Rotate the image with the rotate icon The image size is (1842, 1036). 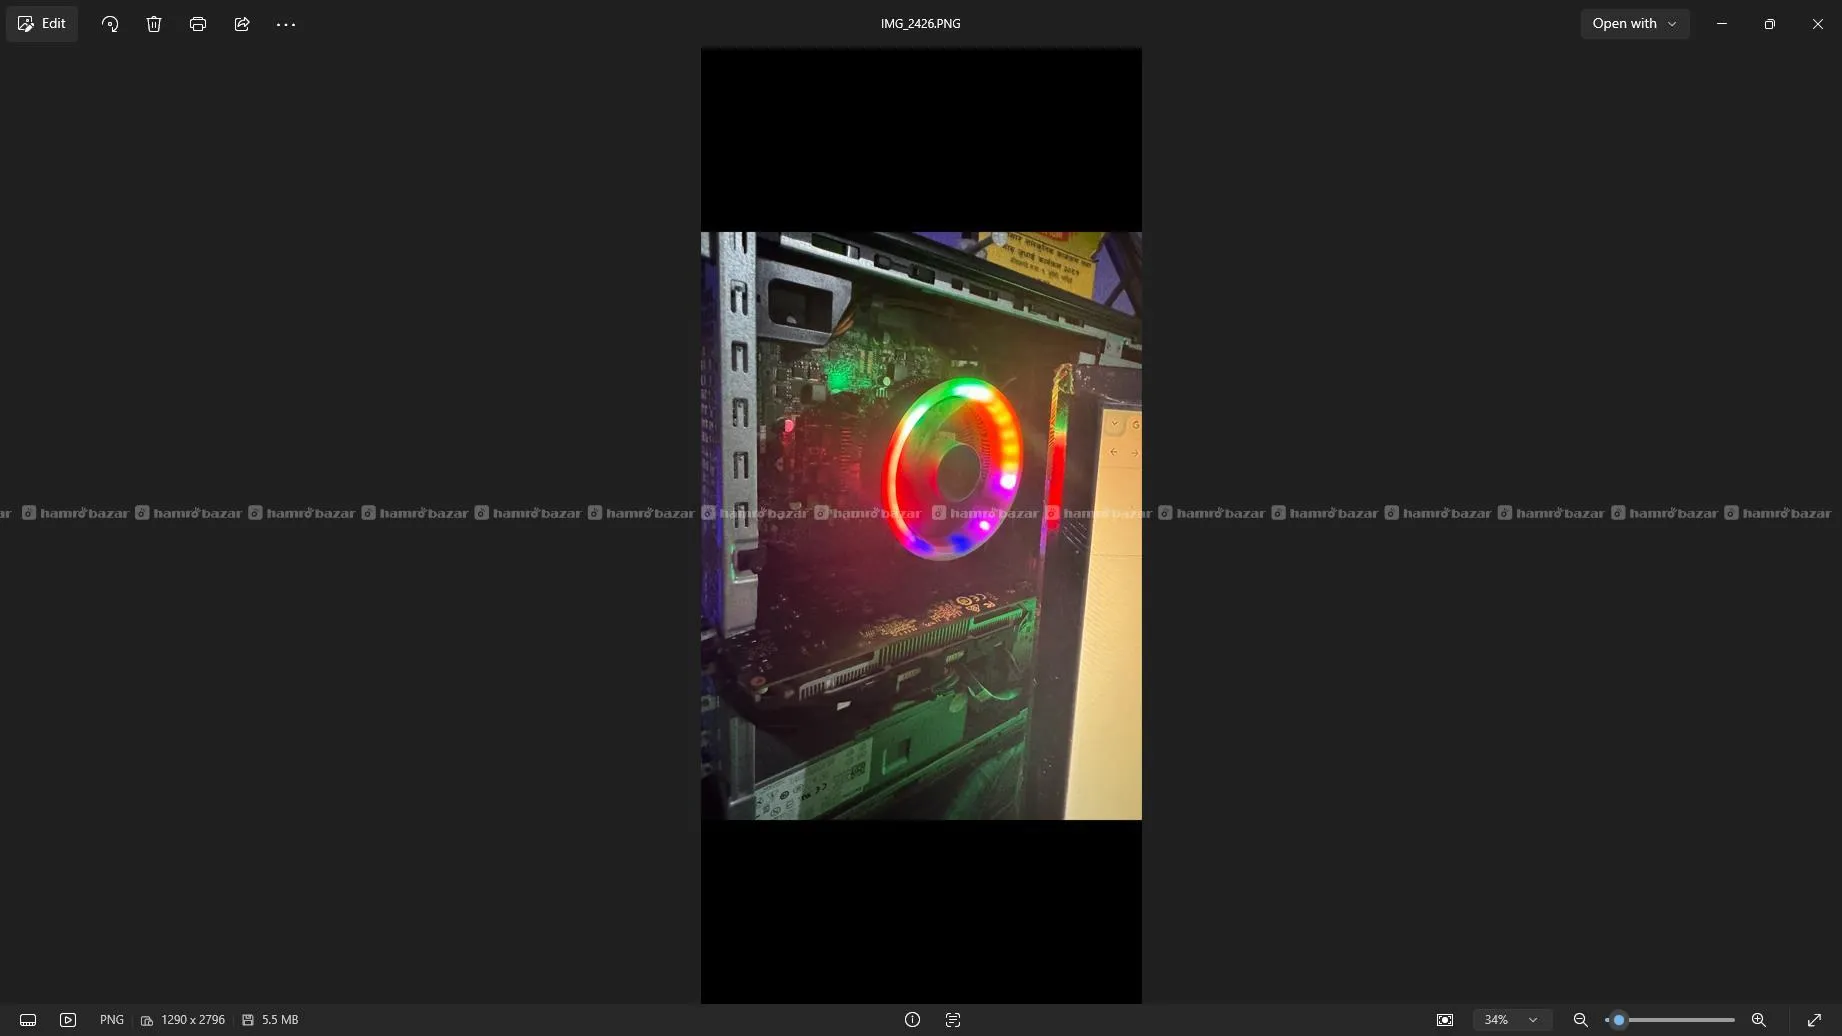click(x=110, y=24)
